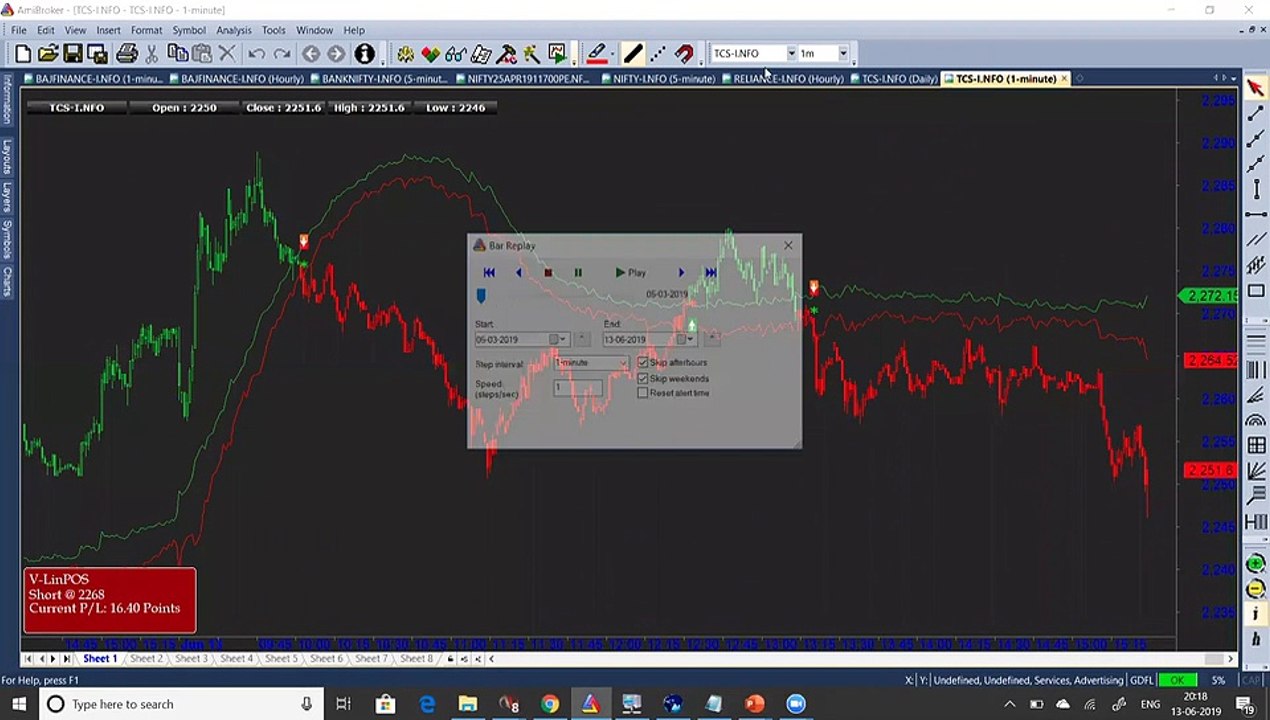Image resolution: width=1270 pixels, height=720 pixels.
Task: Click the yellow zoom out icon
Action: pyautogui.click(x=1256, y=590)
